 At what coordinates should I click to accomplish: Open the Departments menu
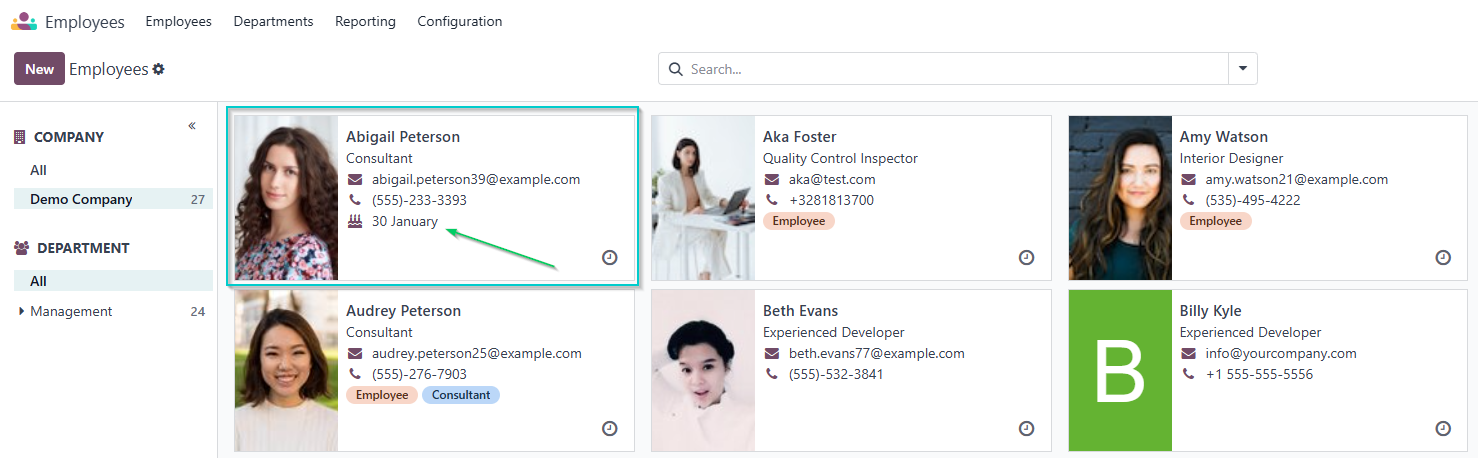(273, 21)
